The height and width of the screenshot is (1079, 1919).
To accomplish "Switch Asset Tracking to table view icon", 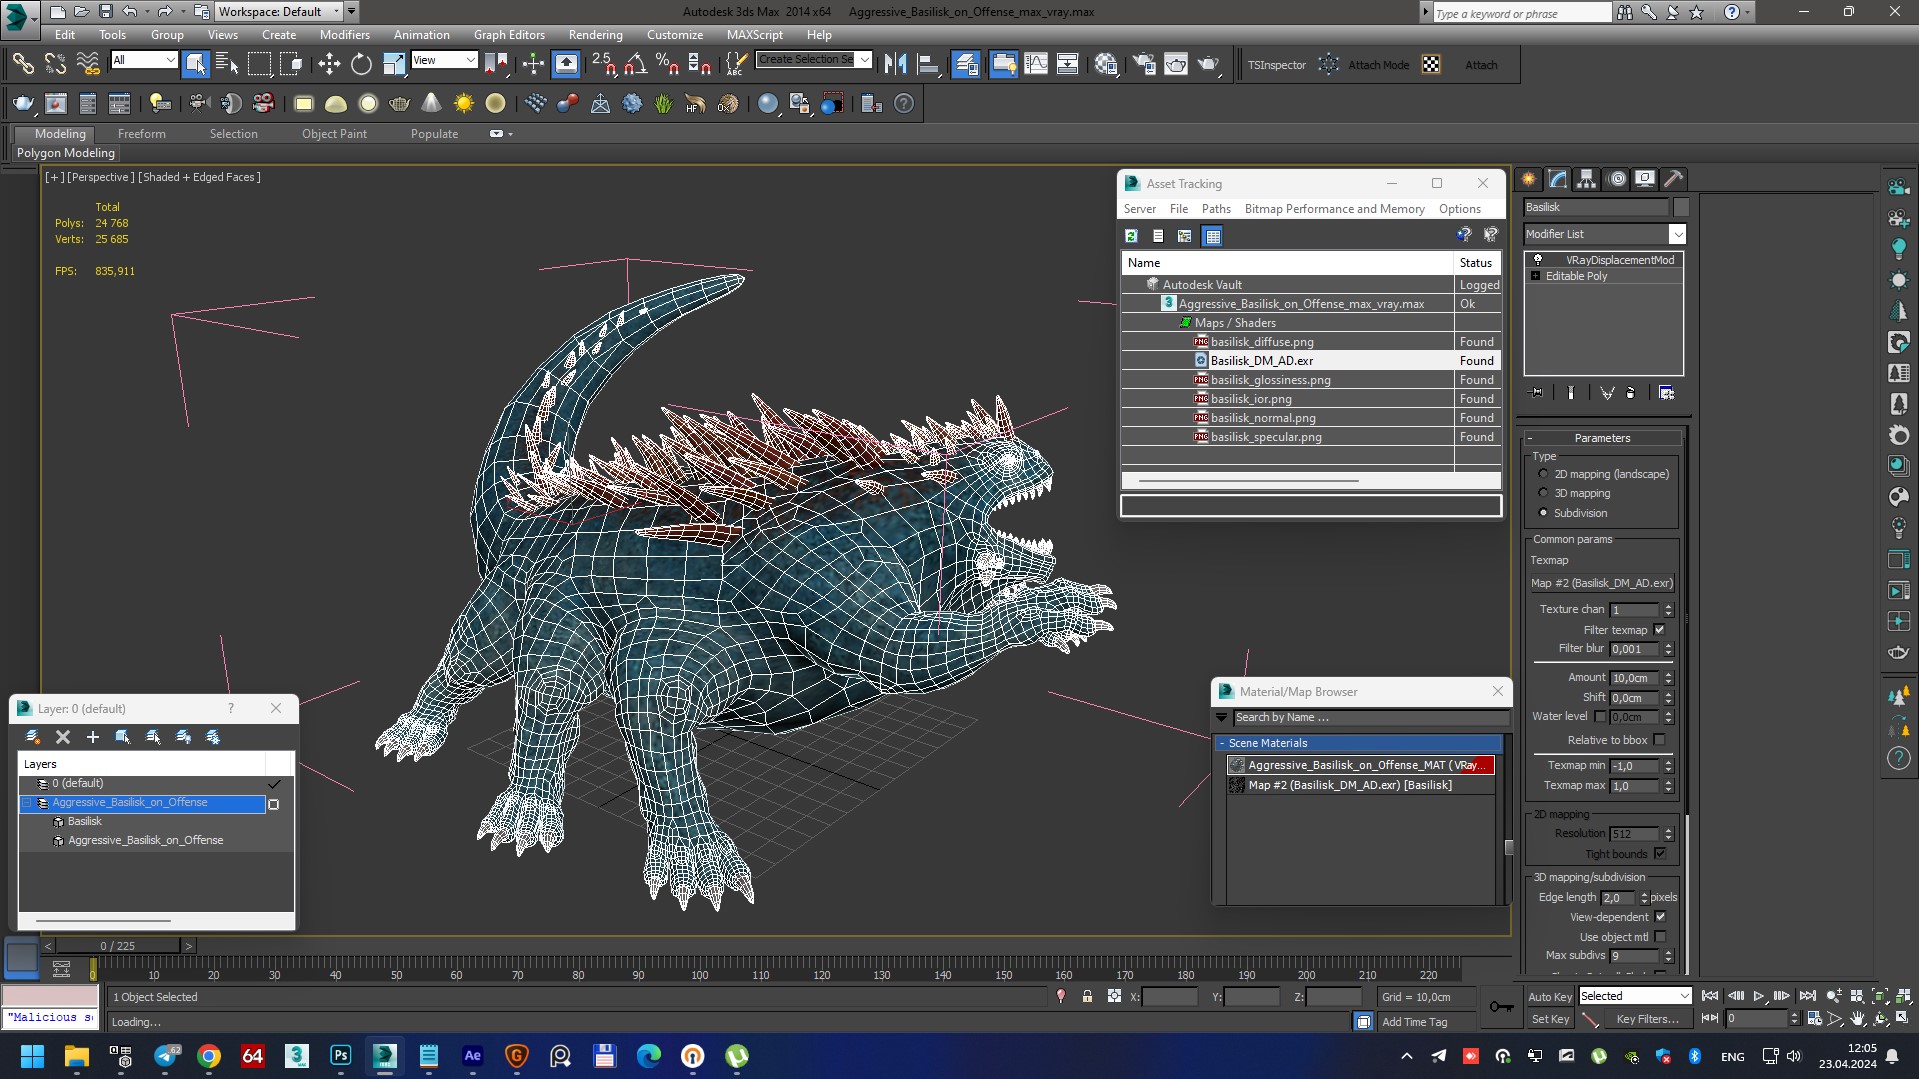I will click(x=1213, y=236).
